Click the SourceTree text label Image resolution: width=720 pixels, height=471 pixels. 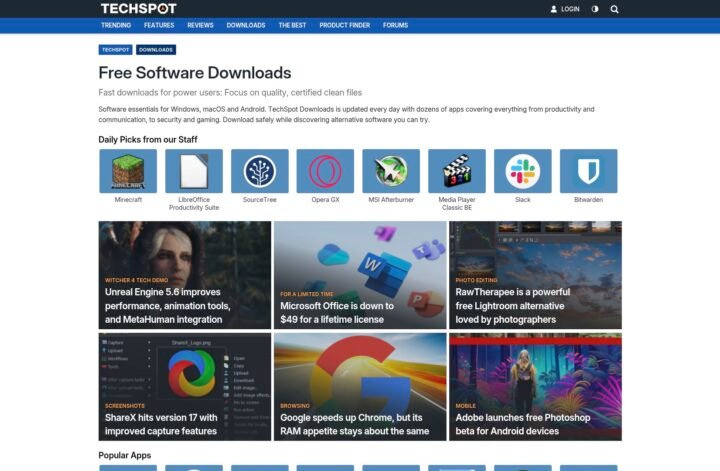260,200
